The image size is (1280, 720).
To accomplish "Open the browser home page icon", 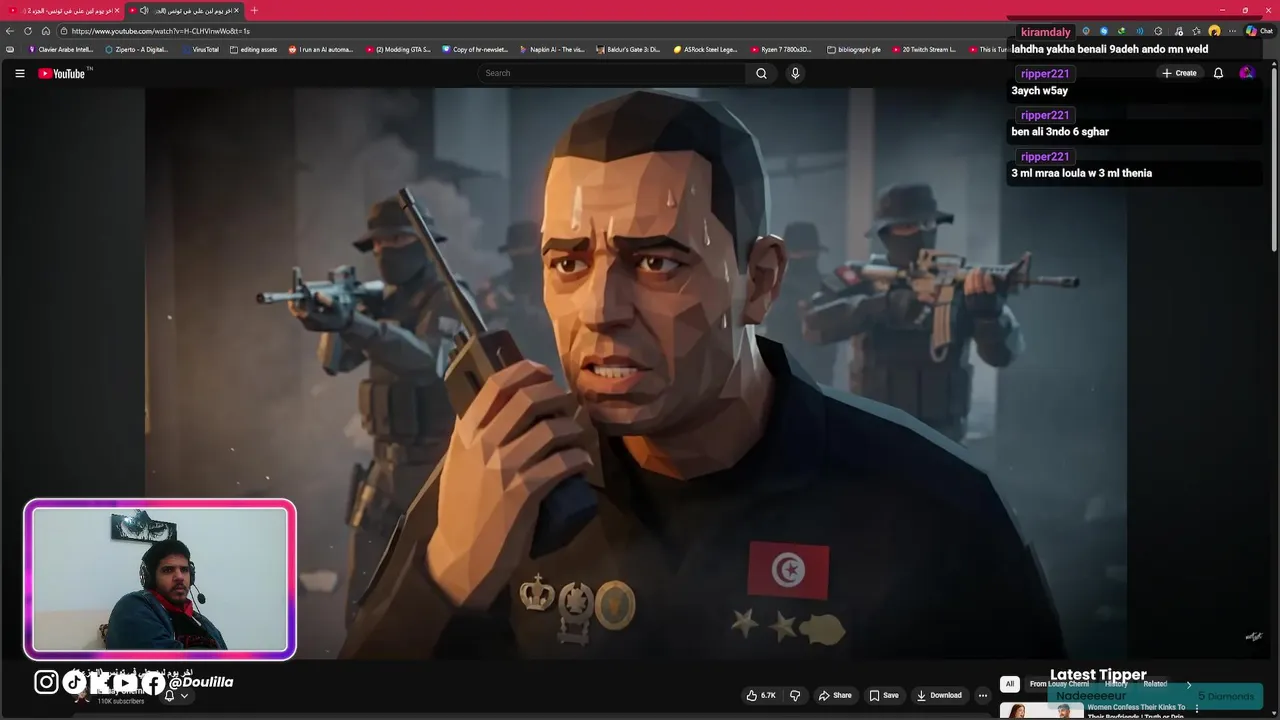I will [46, 31].
